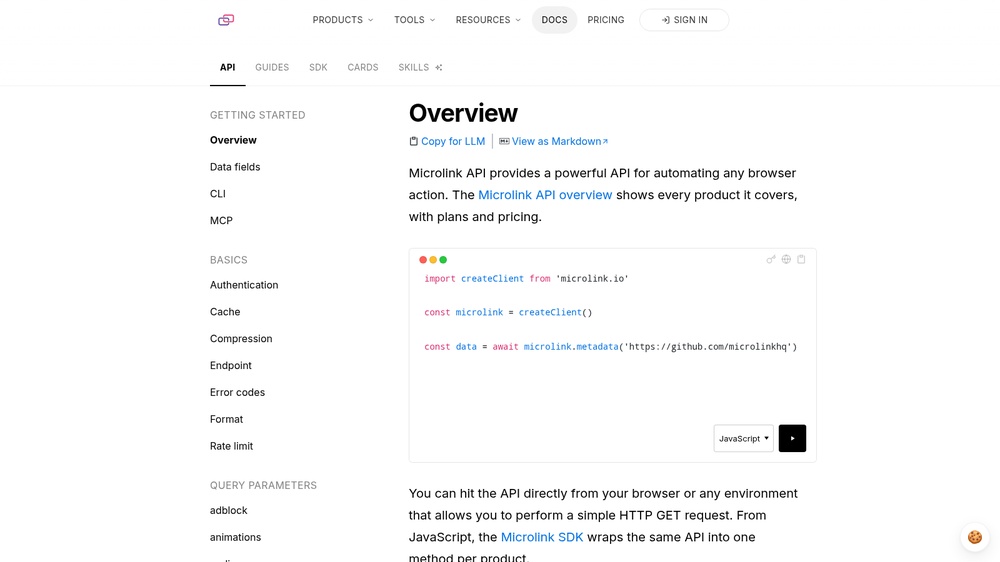Select the API tab

[228, 68]
